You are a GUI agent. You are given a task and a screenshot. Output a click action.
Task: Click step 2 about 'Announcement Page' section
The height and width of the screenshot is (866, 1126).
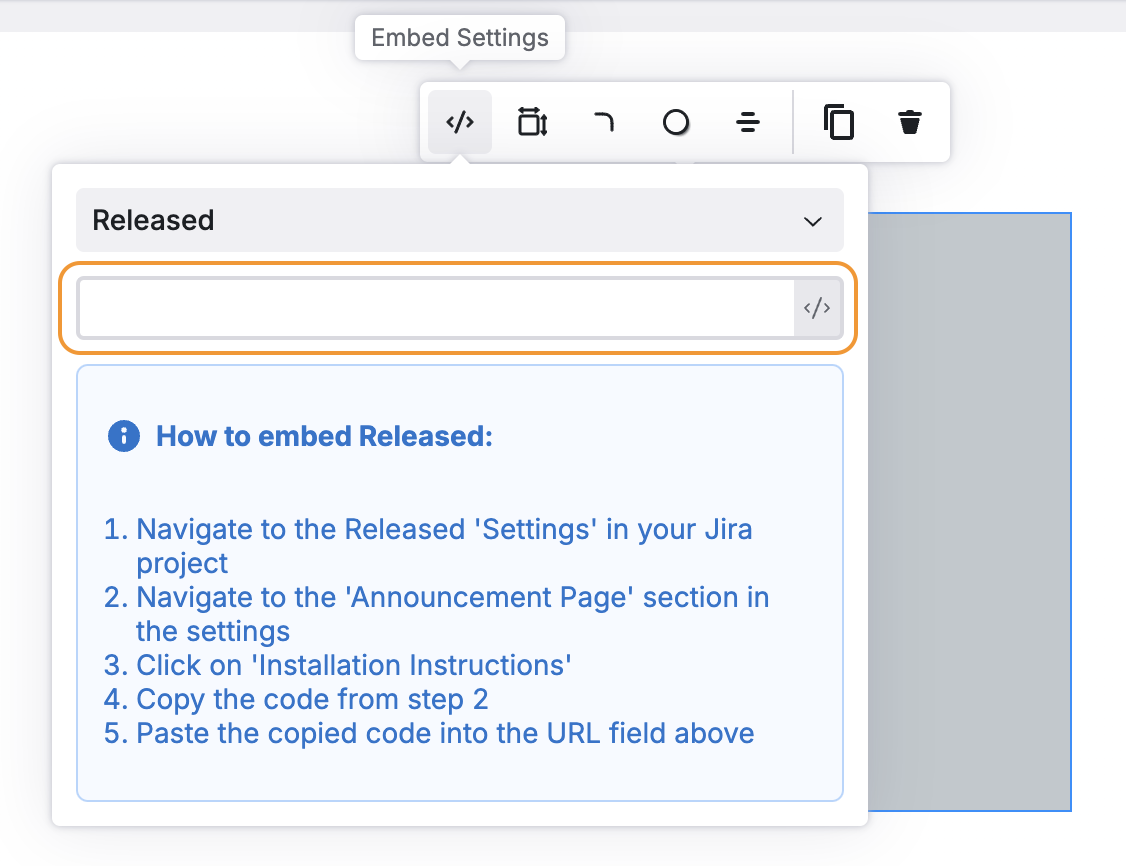point(452,614)
